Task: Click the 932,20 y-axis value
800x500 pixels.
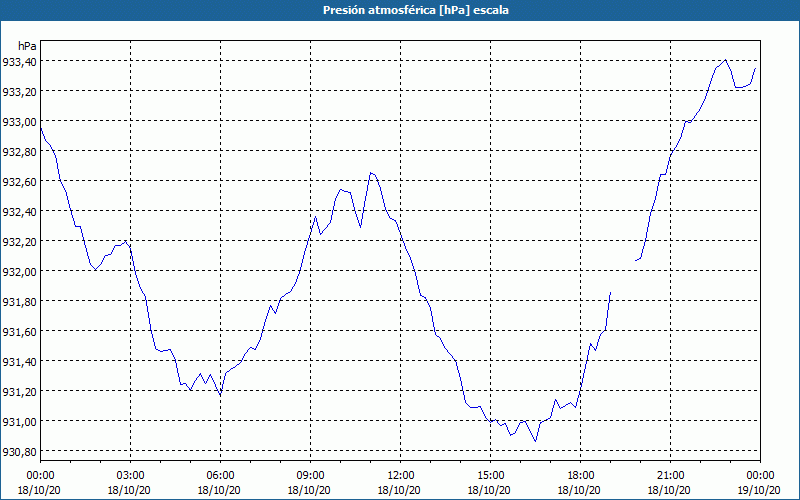Action: [19, 242]
